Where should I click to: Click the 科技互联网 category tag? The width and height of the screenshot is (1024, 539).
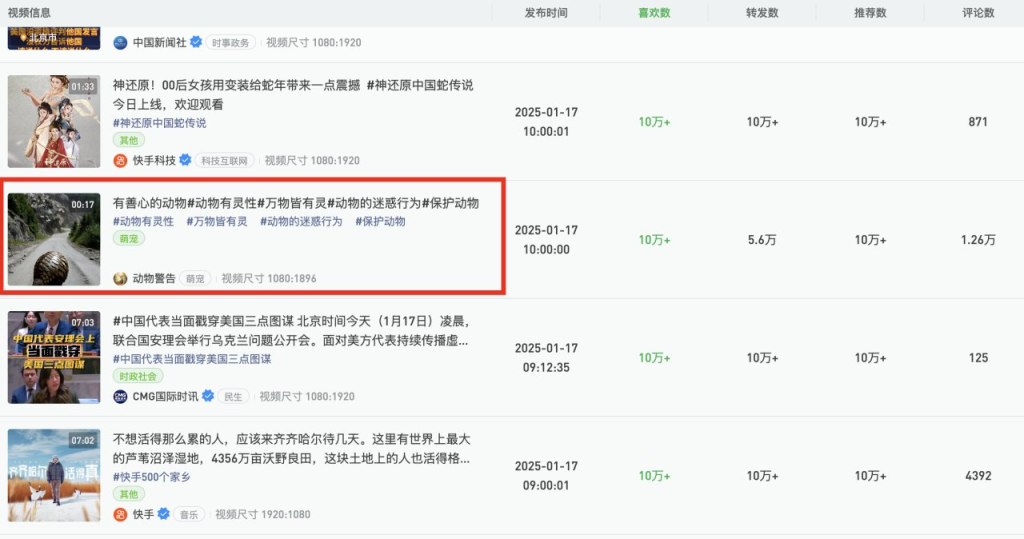pyautogui.click(x=225, y=161)
